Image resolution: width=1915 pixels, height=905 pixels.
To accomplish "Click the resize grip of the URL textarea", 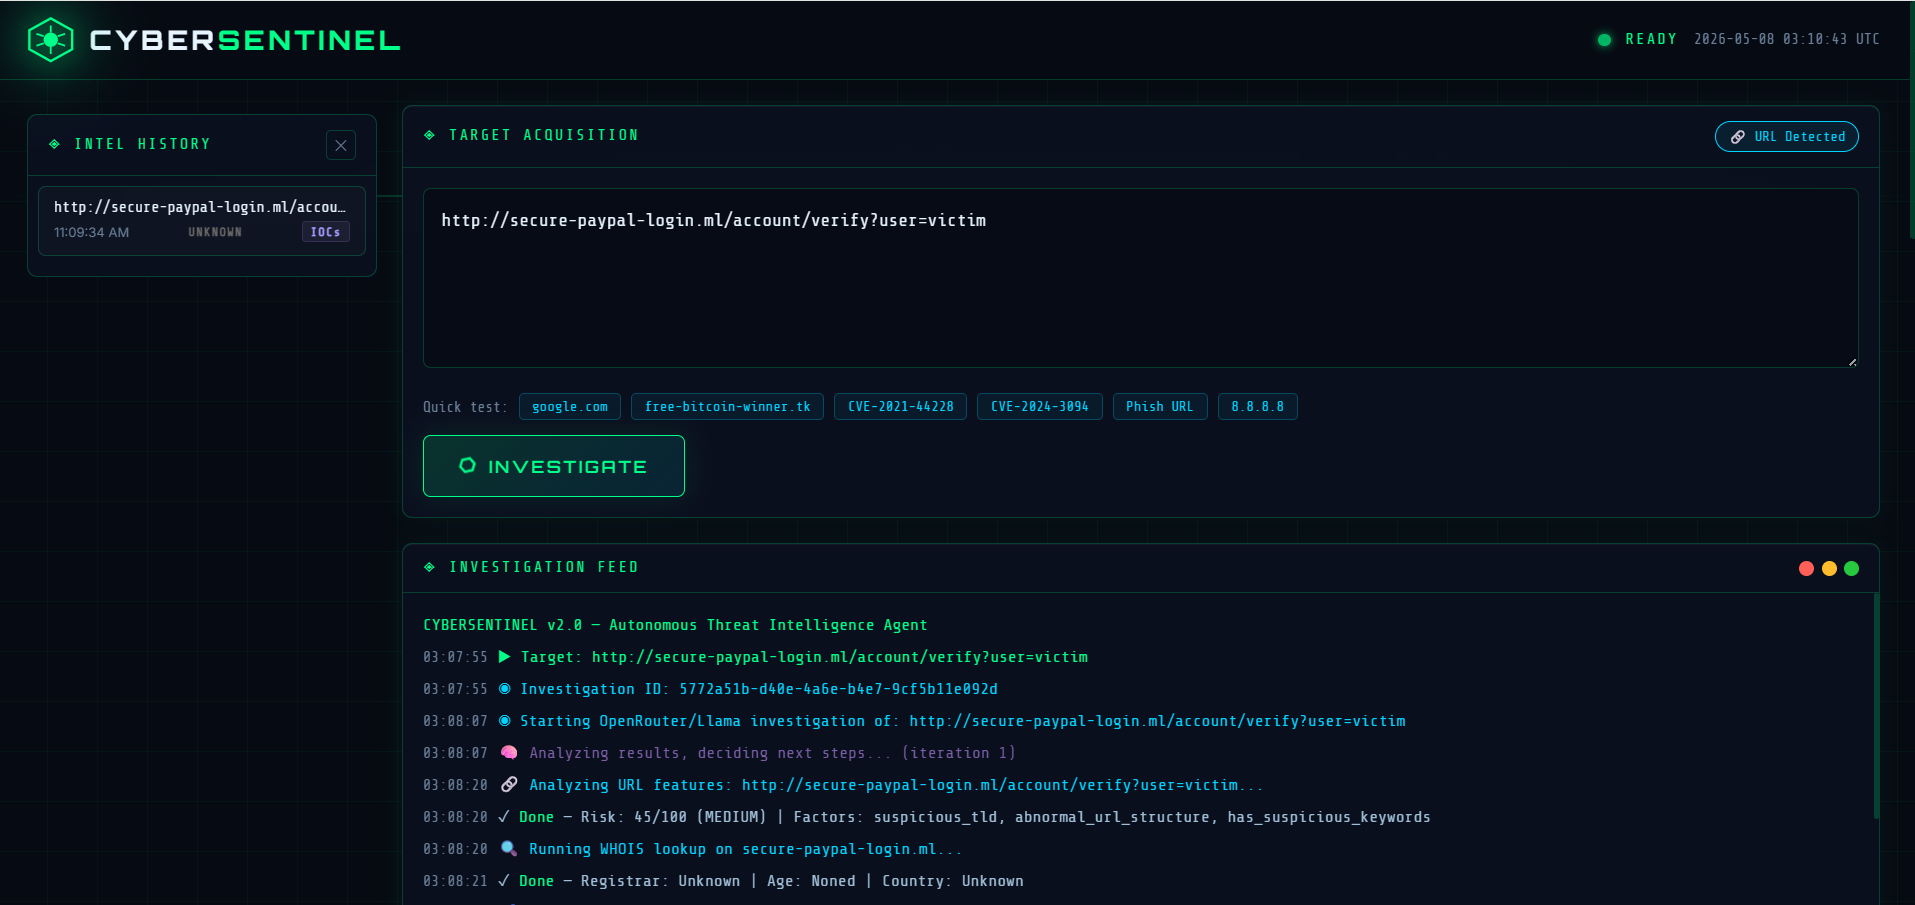I will pyautogui.click(x=1852, y=362).
